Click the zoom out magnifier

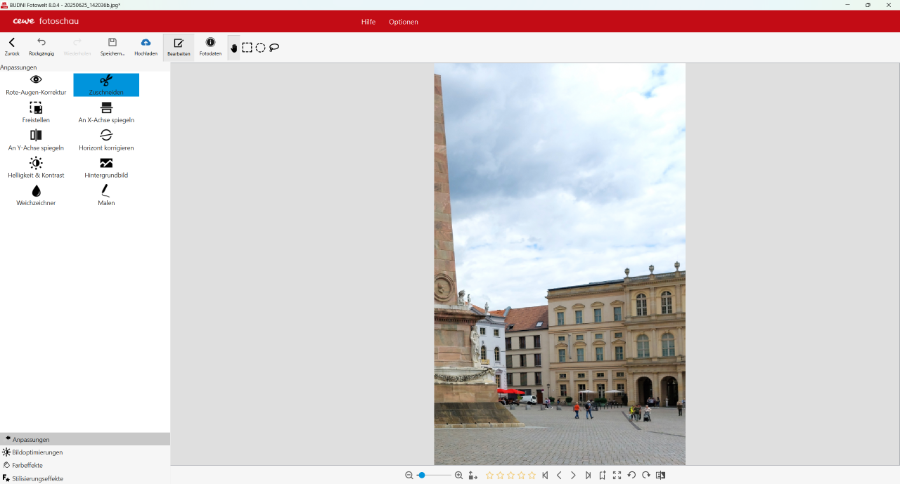pyautogui.click(x=409, y=475)
